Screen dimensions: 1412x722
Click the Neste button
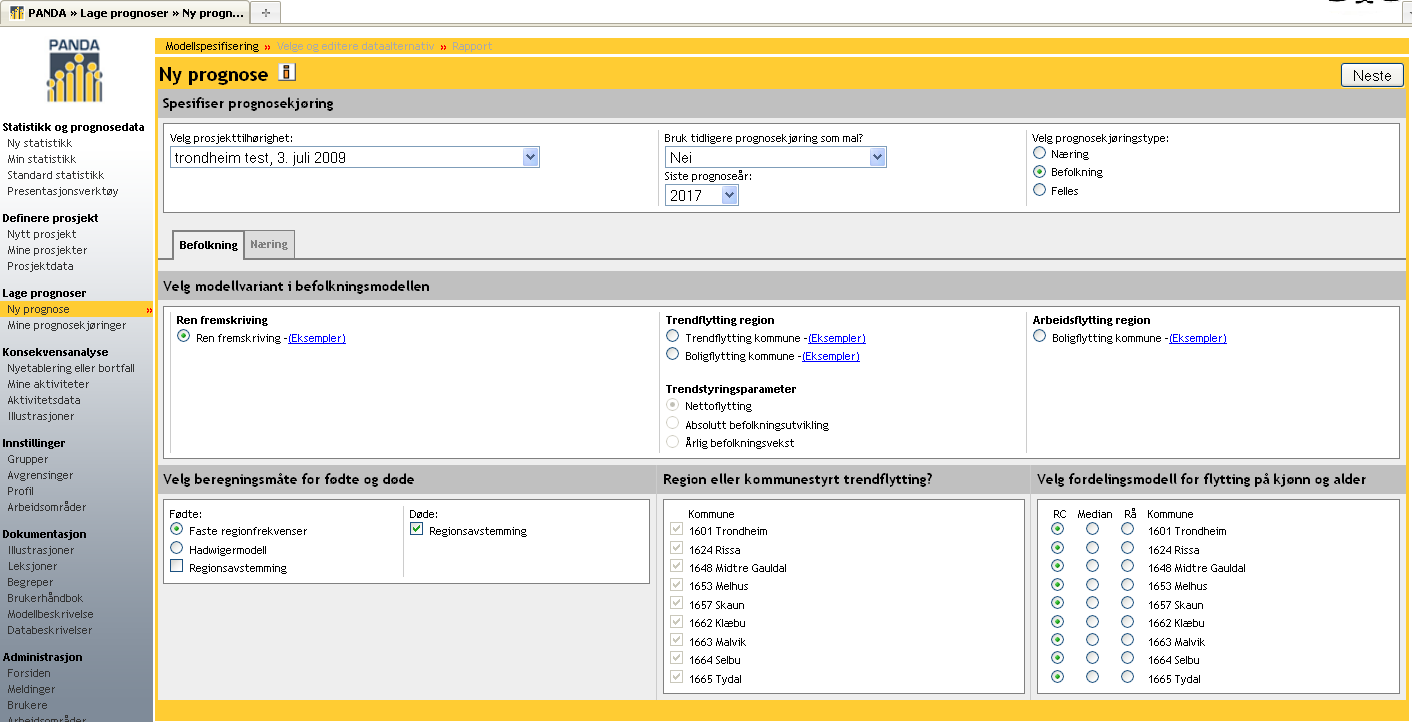[x=1372, y=75]
